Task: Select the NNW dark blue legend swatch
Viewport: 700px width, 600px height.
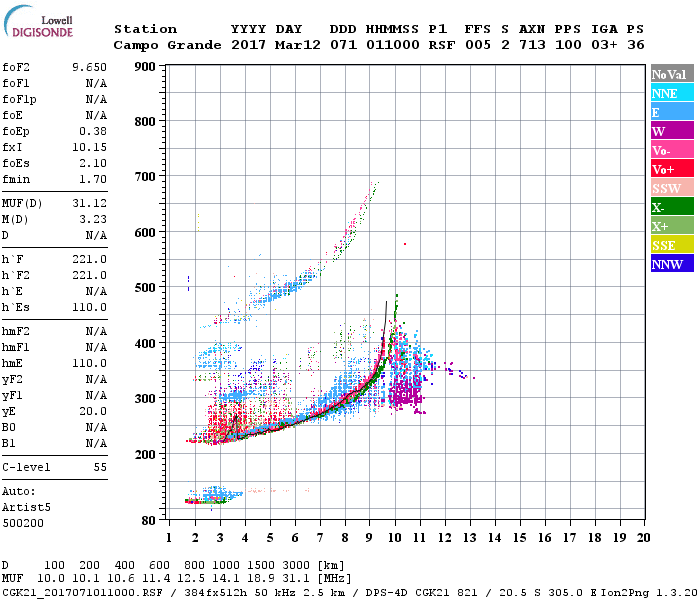Action: (x=672, y=264)
